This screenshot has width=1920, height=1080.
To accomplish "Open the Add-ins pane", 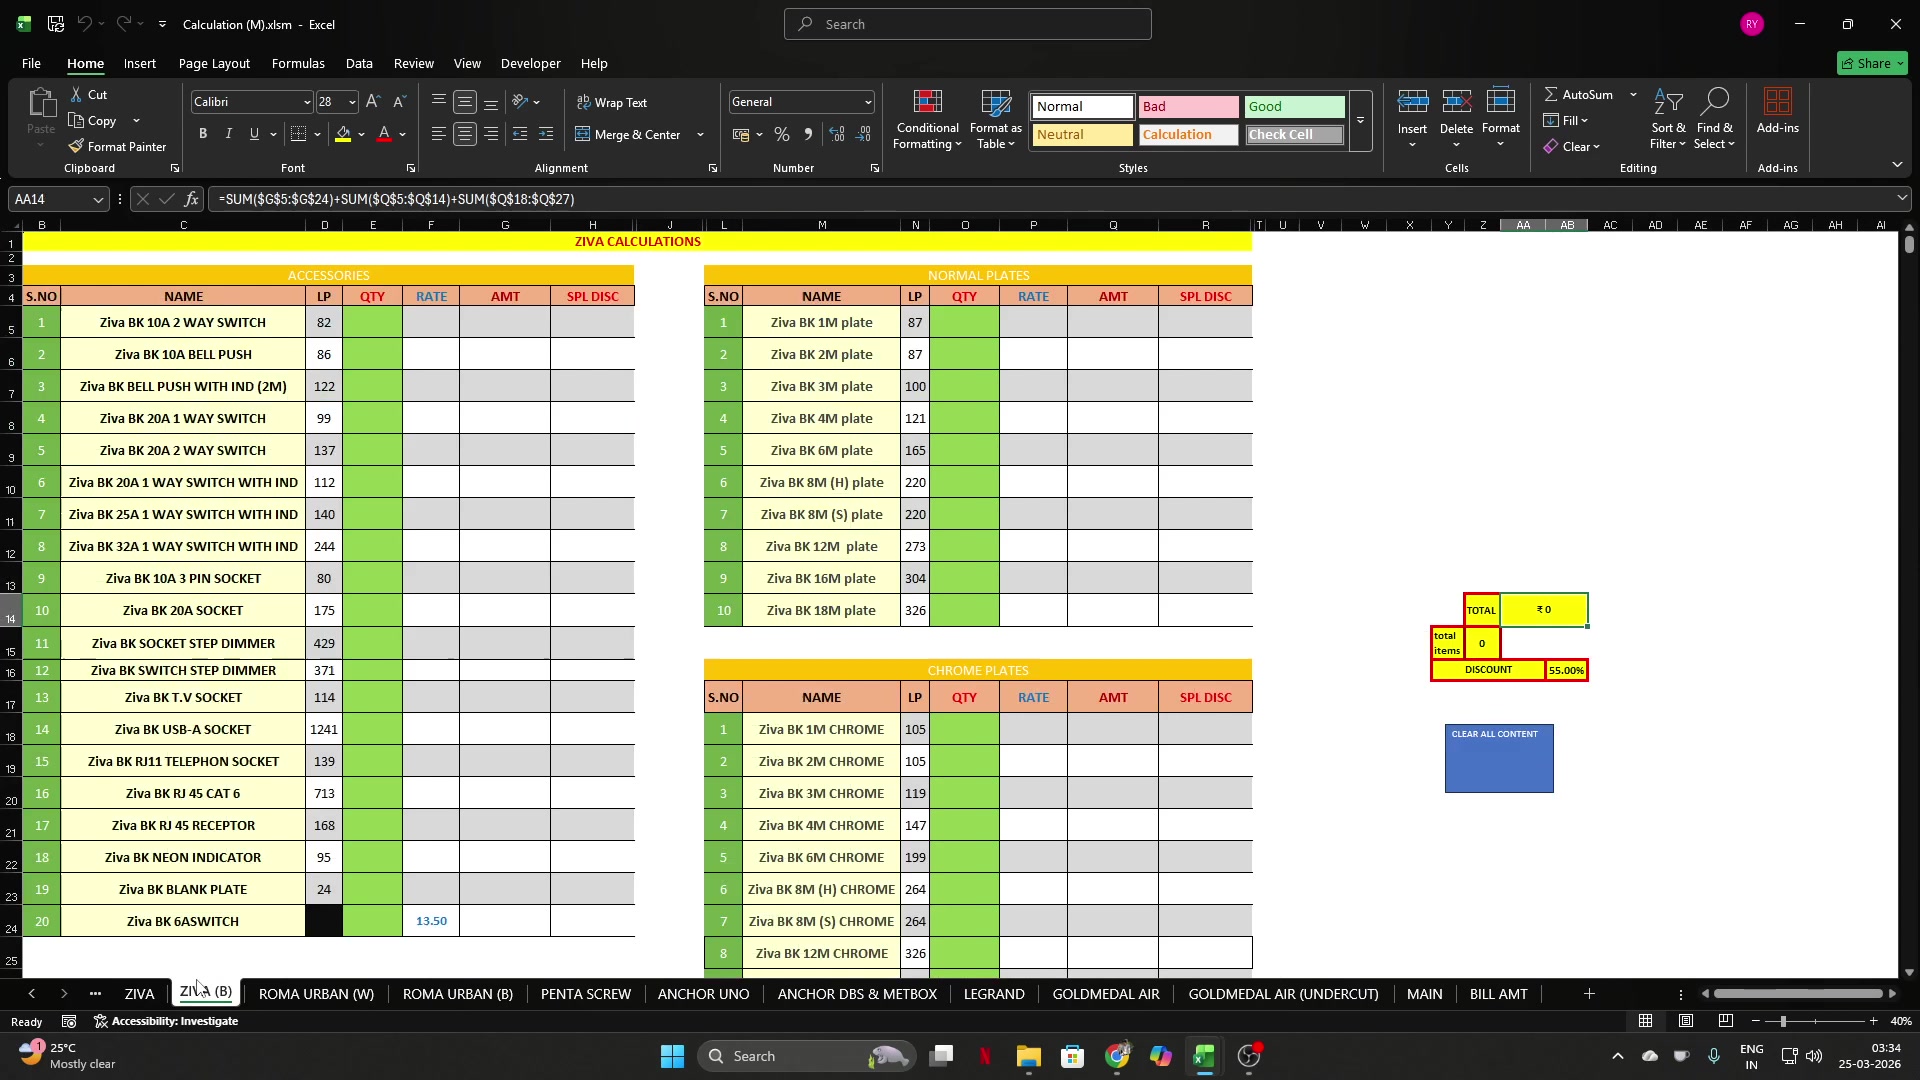I will coord(1777,111).
